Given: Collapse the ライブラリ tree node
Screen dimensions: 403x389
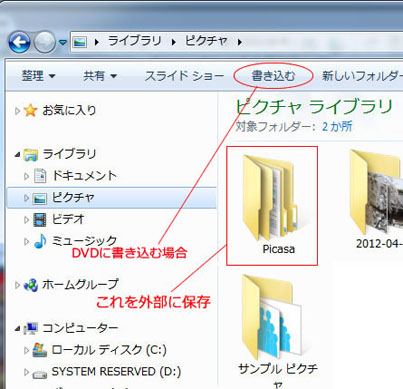Looking at the screenshot, I should pos(17,155).
